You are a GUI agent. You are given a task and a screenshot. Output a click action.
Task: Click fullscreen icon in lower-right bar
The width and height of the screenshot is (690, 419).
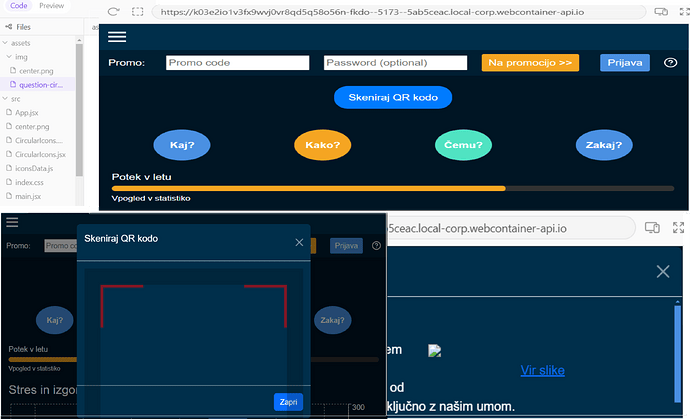pyautogui.click(x=678, y=228)
